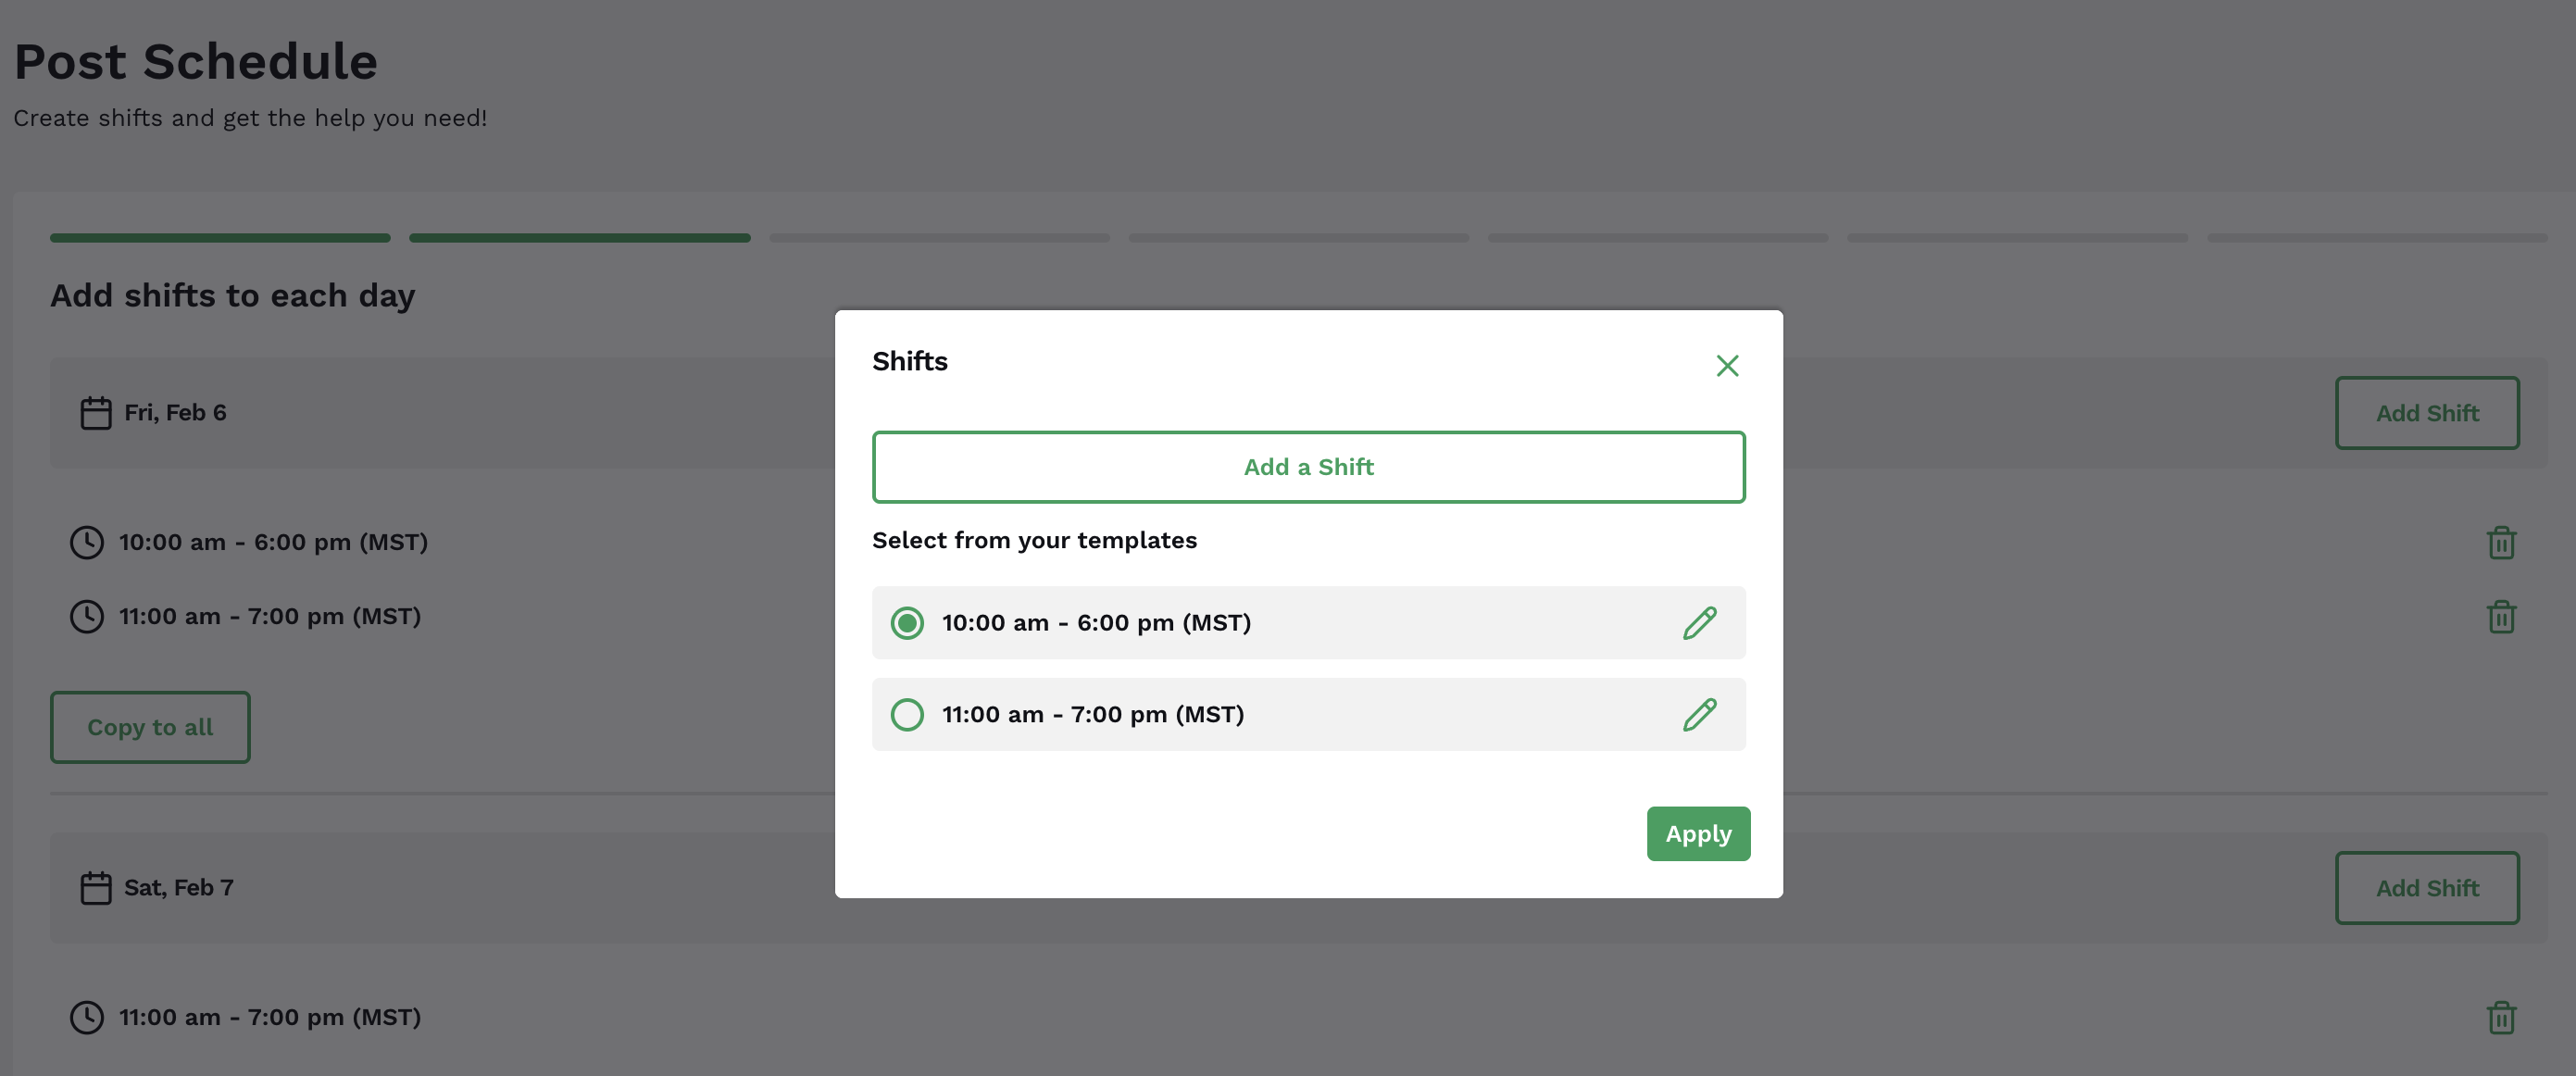This screenshot has height=1076, width=2576.
Task: Click Add Shift for Sat, Feb 7
Action: [2427, 888]
